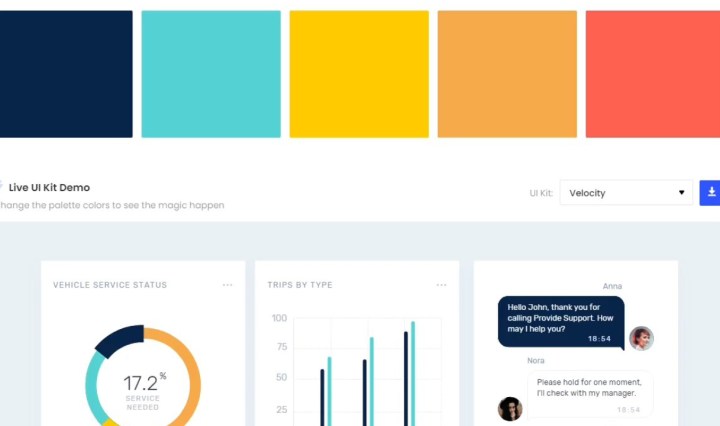
Task: Pick the turquoise palette color swatch
Action: point(211,74)
